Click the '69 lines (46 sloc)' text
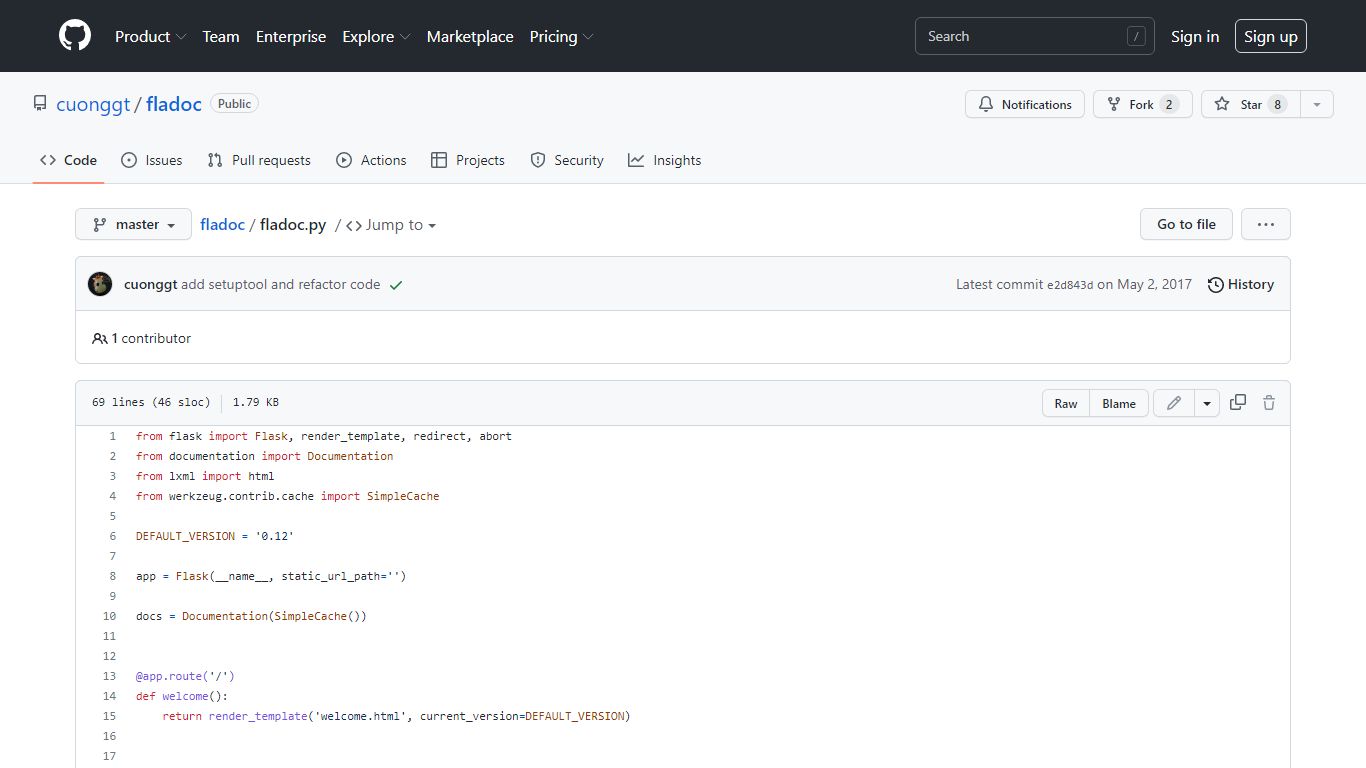Viewport: 1366px width, 768px height. (151, 403)
